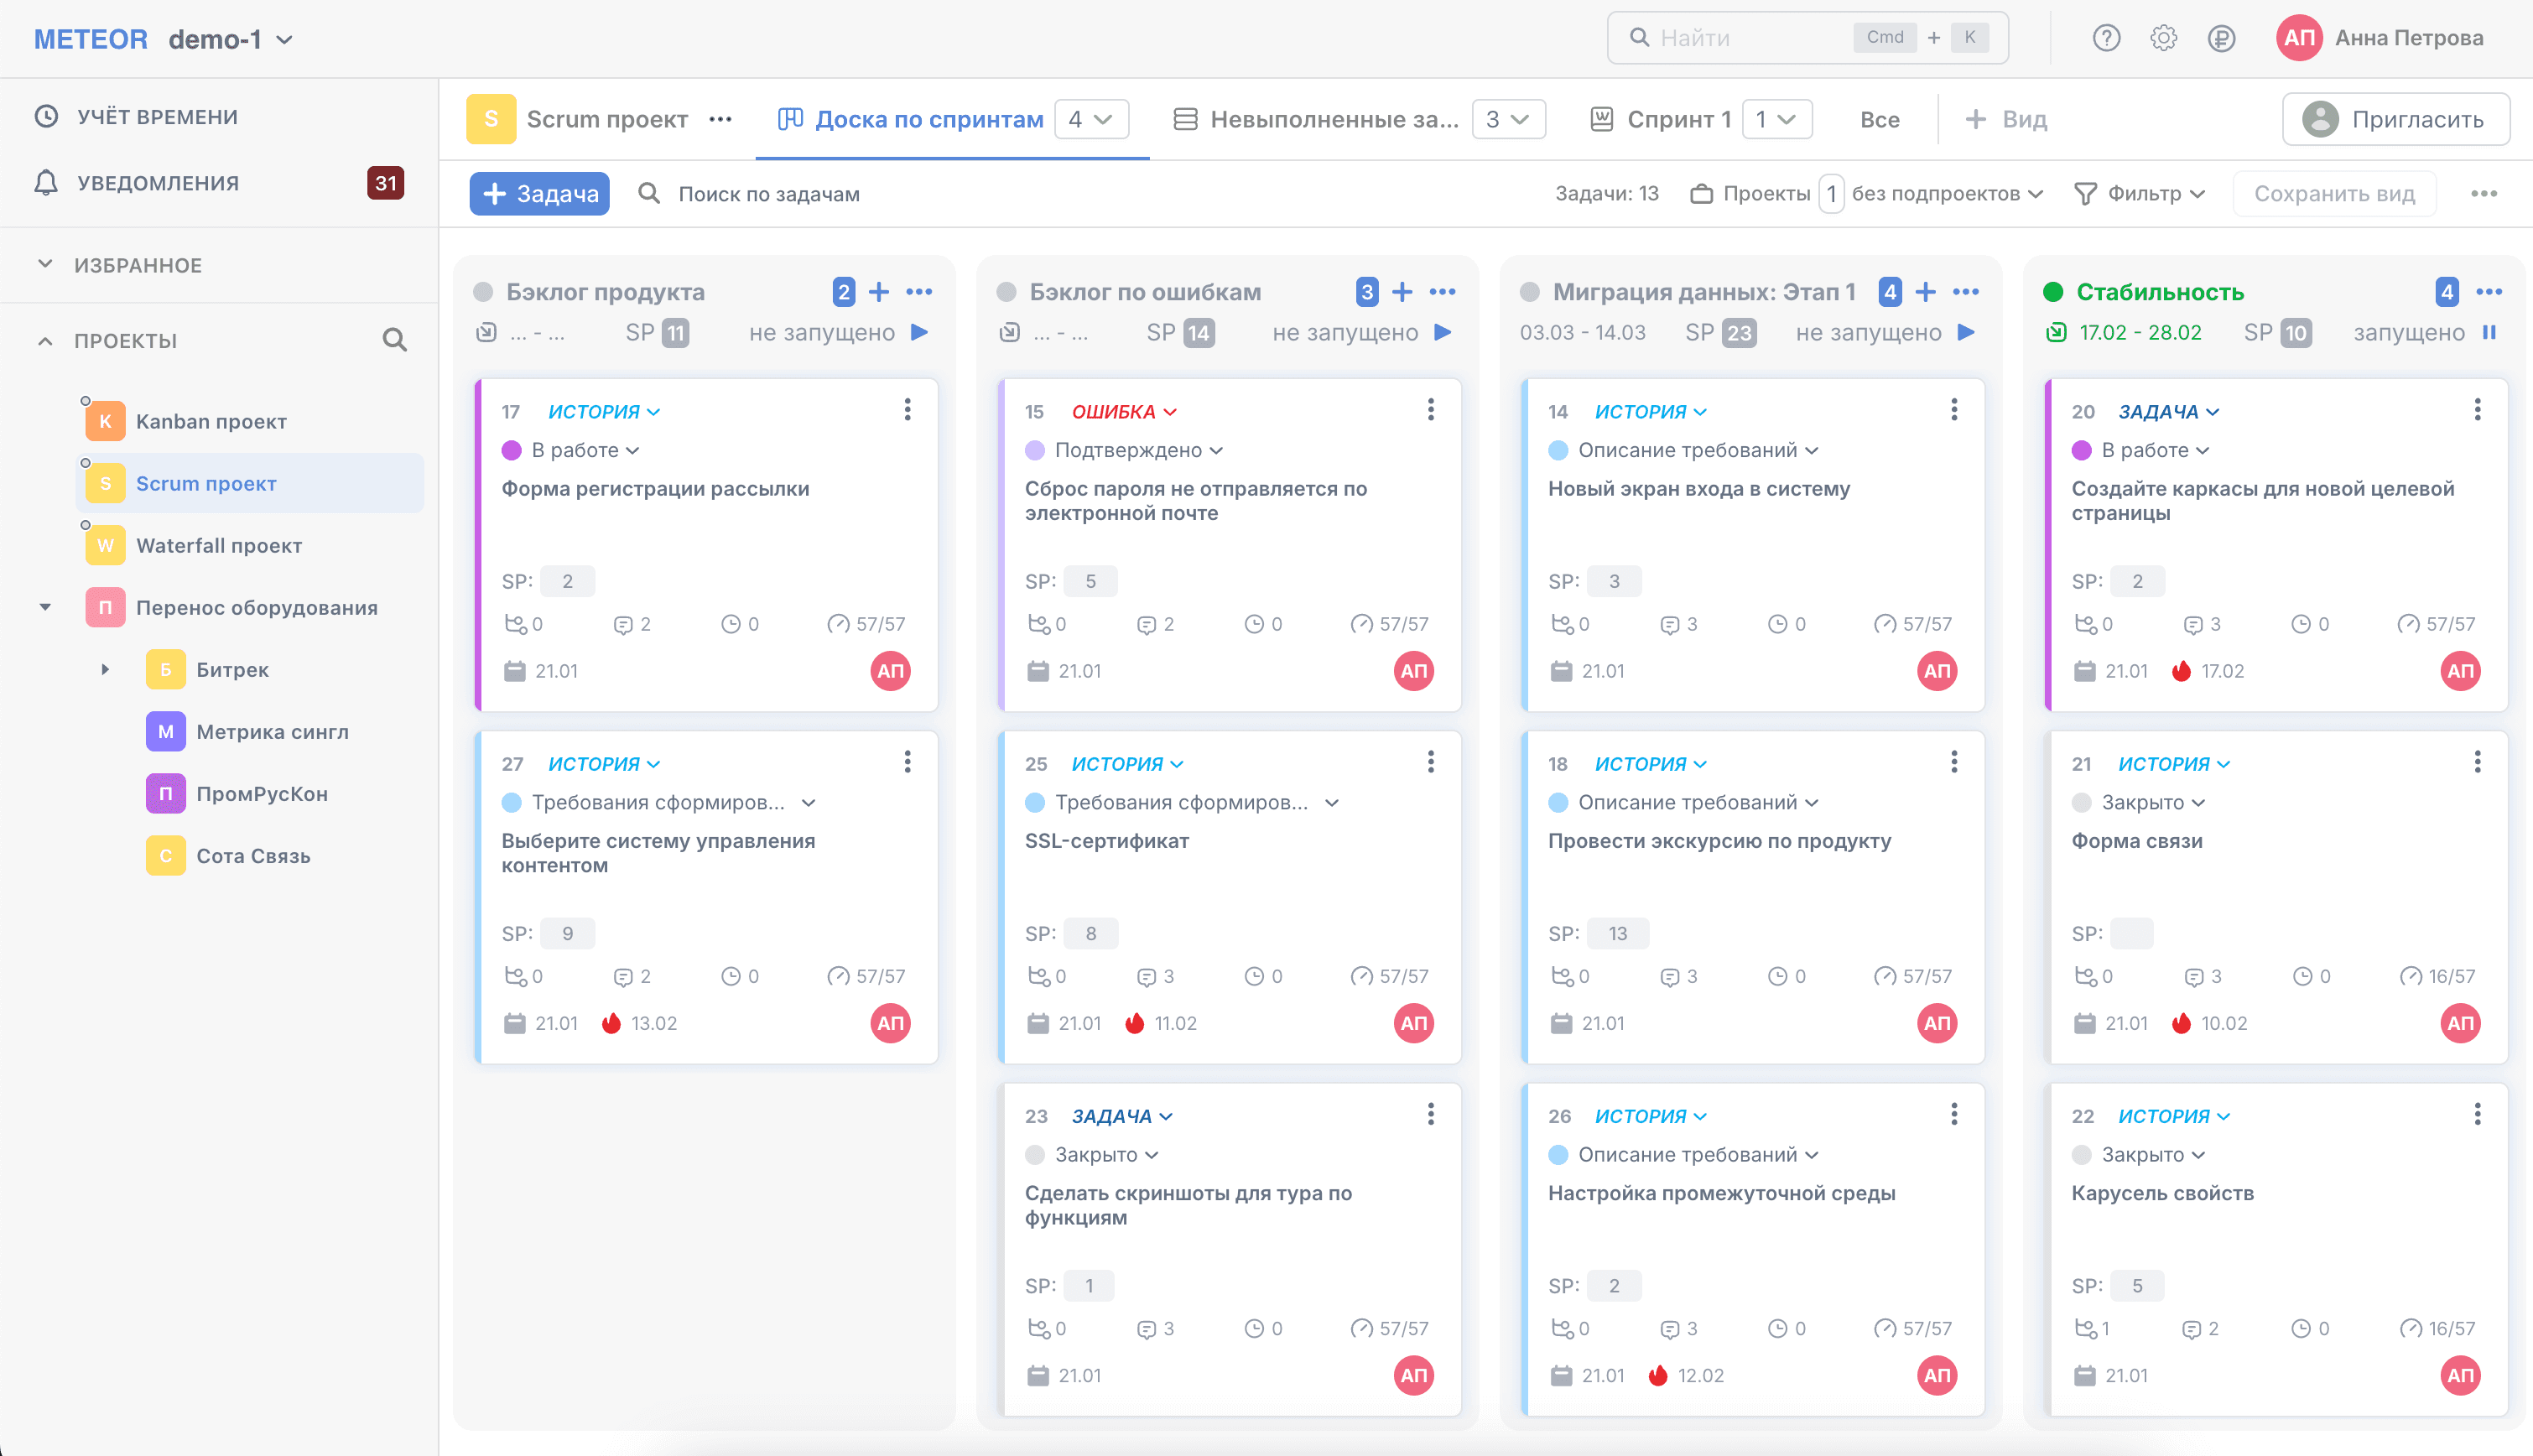Search projects with magnifier icon

[x=395, y=340]
